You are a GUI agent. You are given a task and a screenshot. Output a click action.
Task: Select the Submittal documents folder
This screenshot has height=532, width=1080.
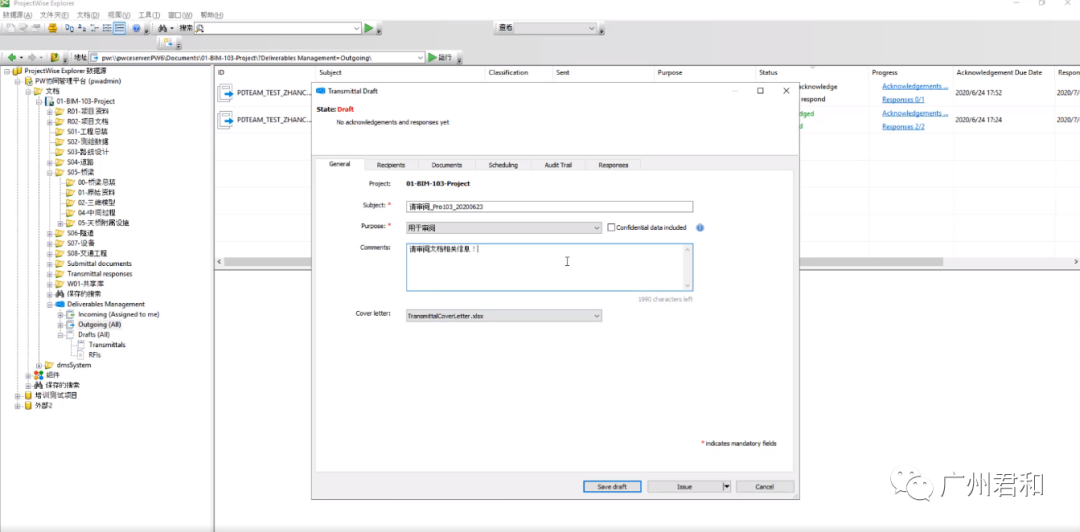point(99,263)
